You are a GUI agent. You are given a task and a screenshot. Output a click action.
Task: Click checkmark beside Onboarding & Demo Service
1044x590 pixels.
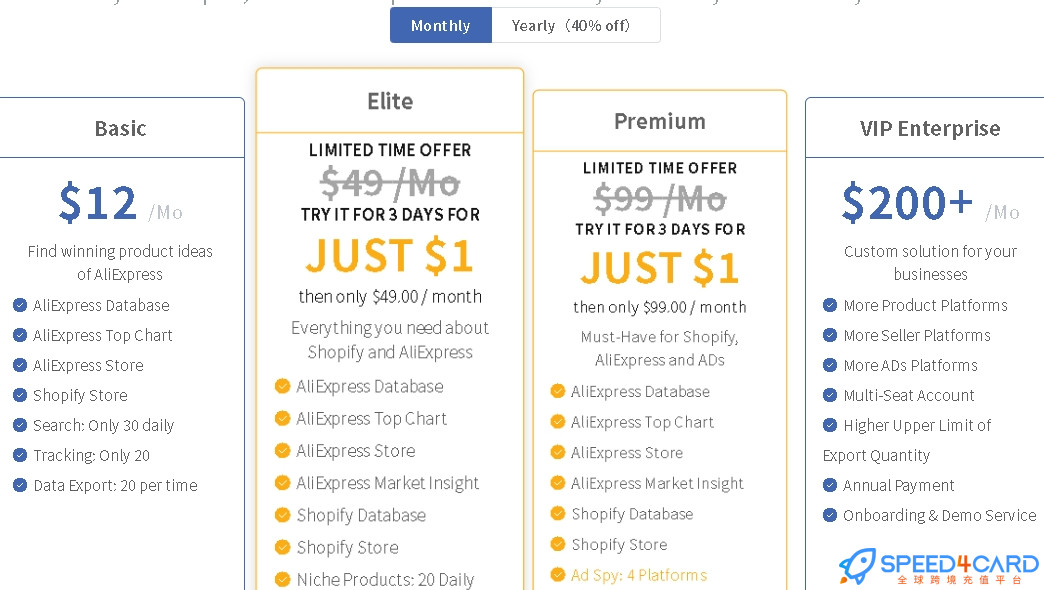[x=830, y=515]
